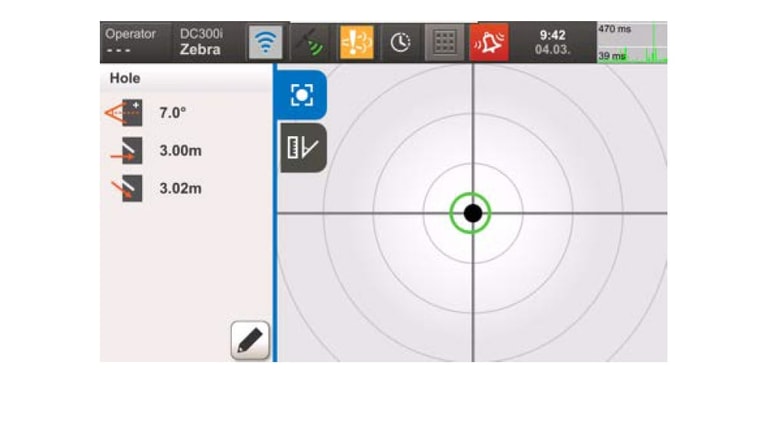Select the 3.00m depth value
Image resolution: width=768 pixels, height=440 pixels.
pos(181,151)
